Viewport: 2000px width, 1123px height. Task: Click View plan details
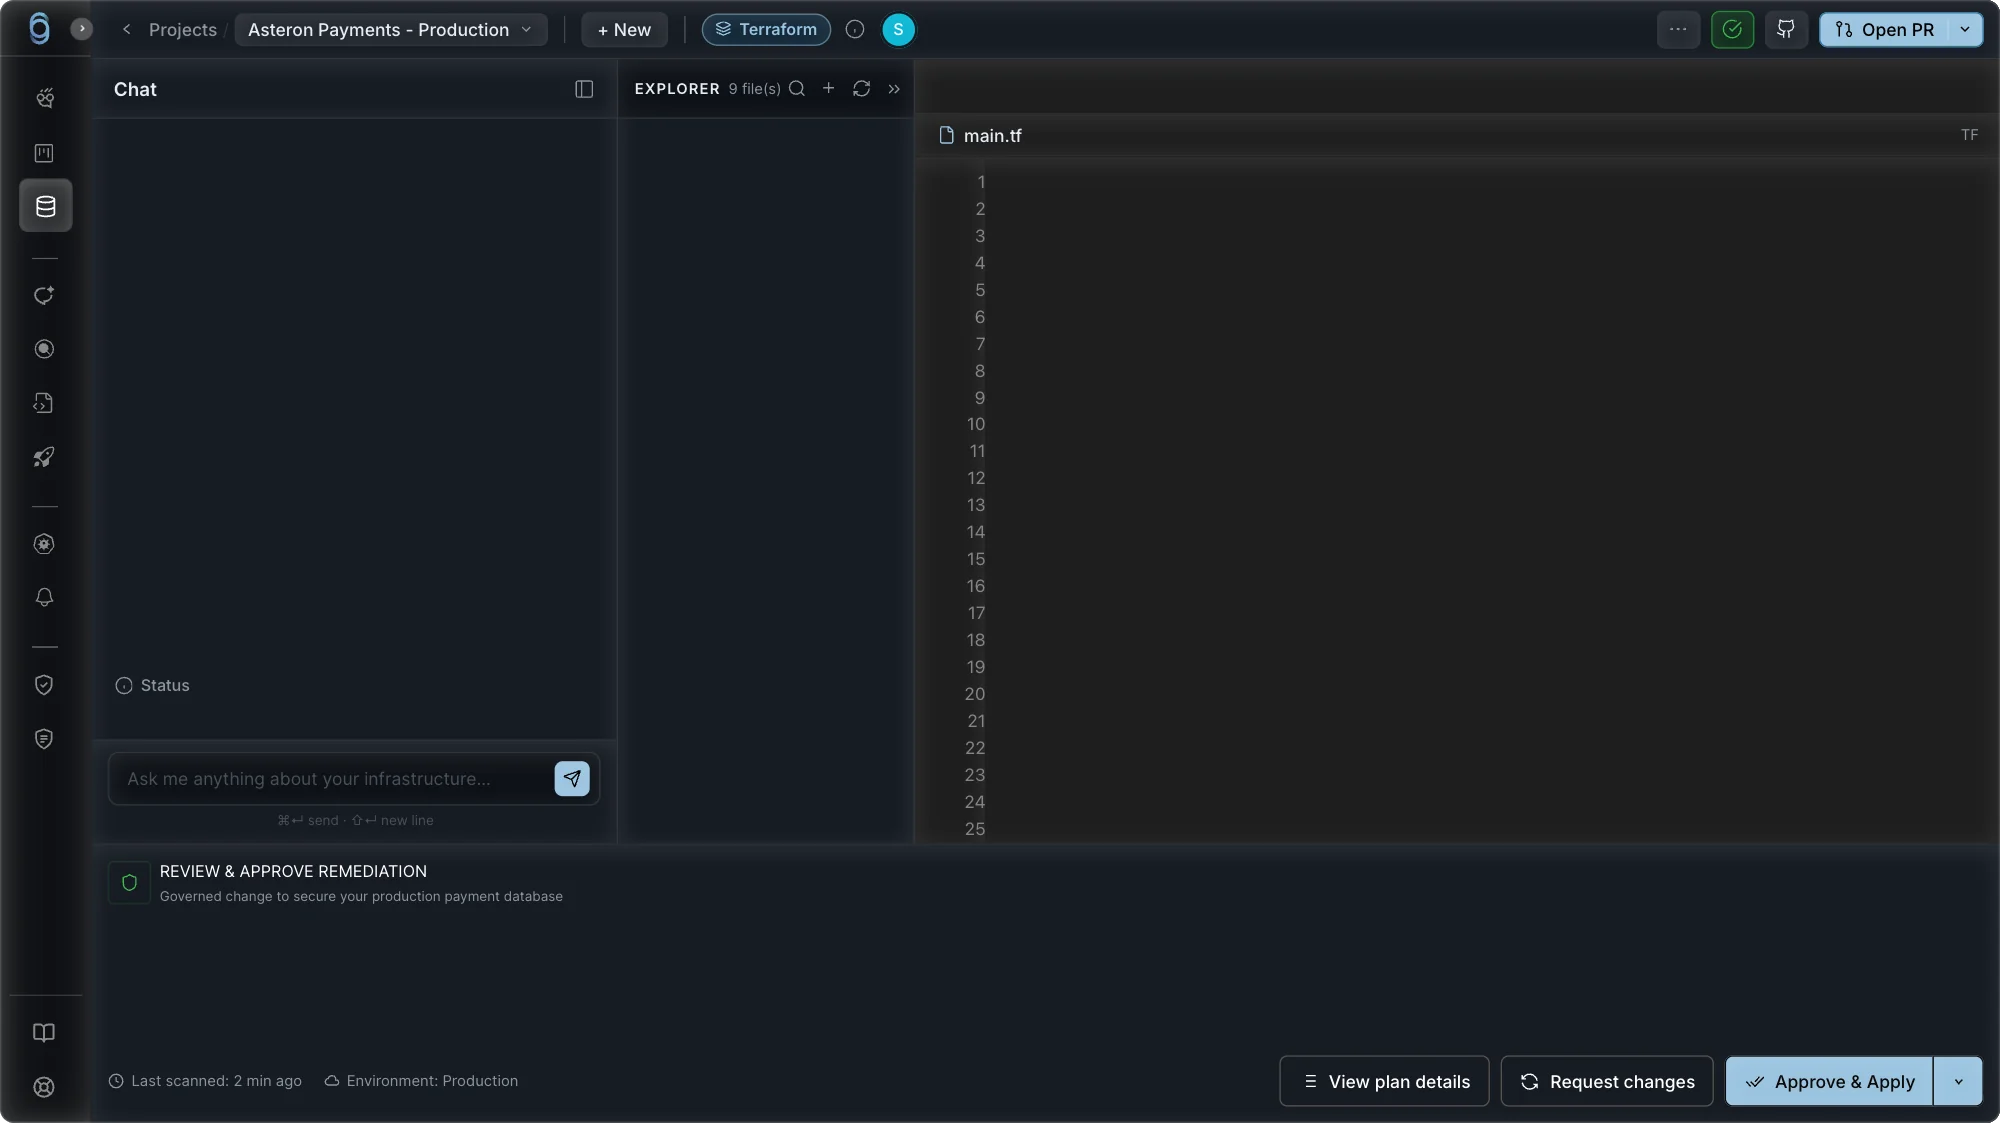1384,1081
